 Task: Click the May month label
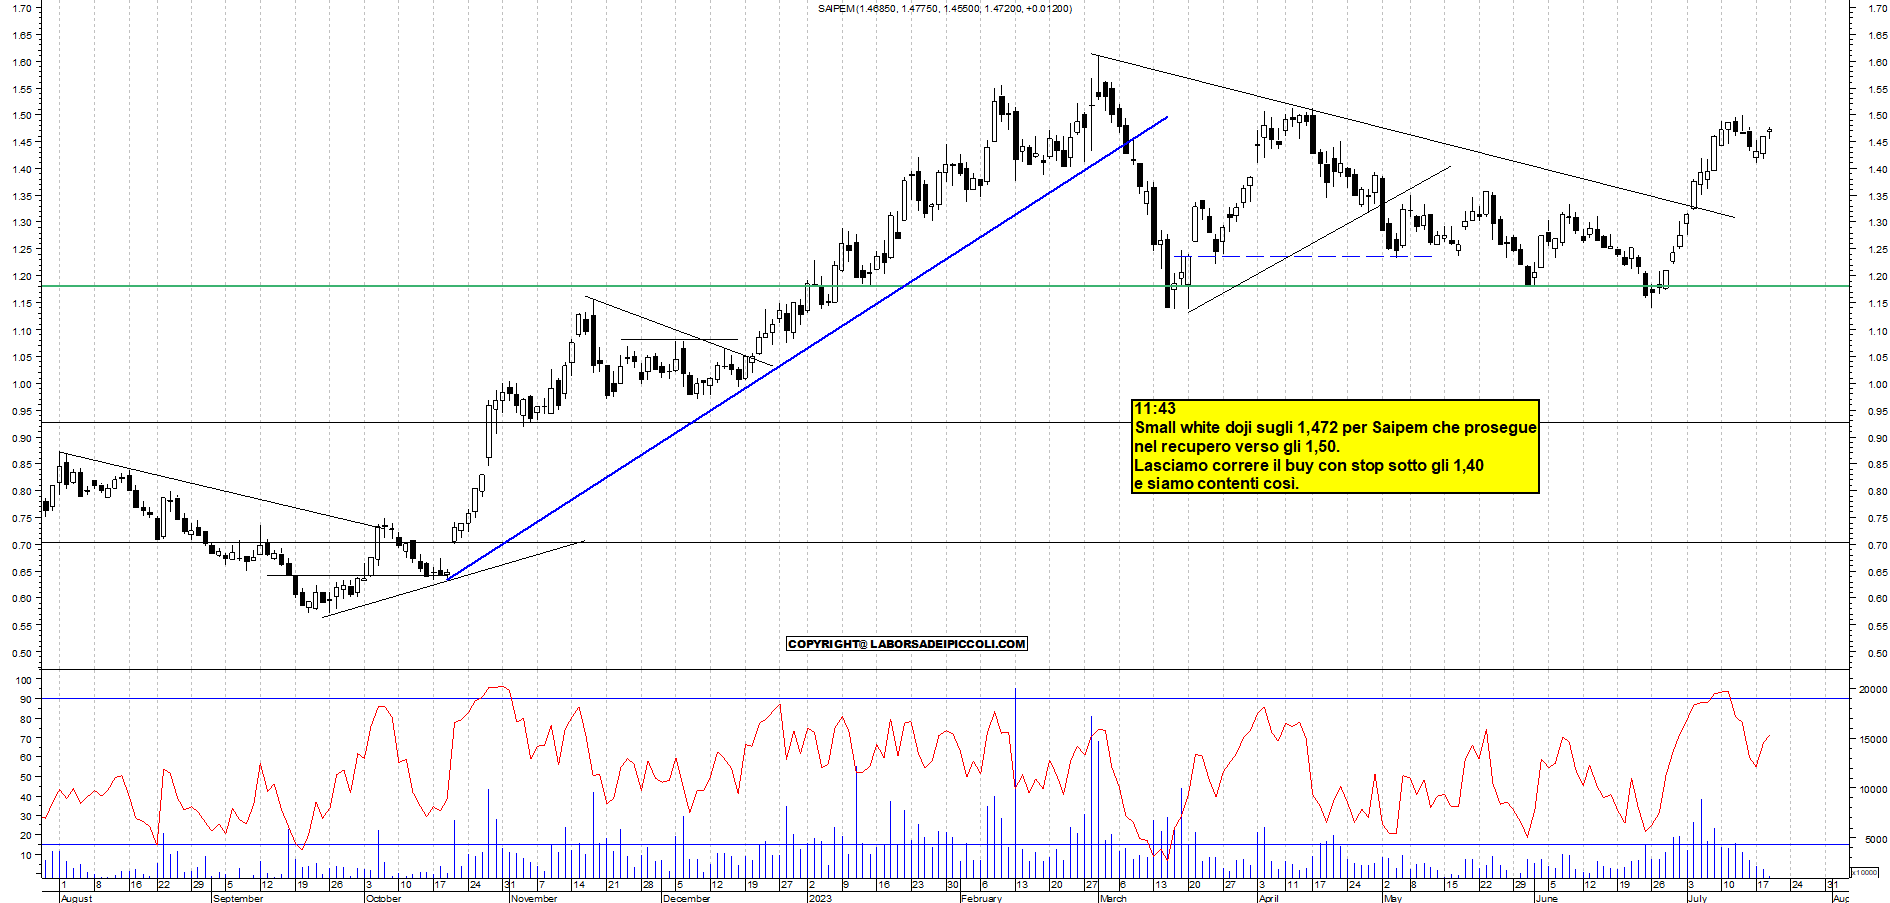pyautogui.click(x=1392, y=898)
